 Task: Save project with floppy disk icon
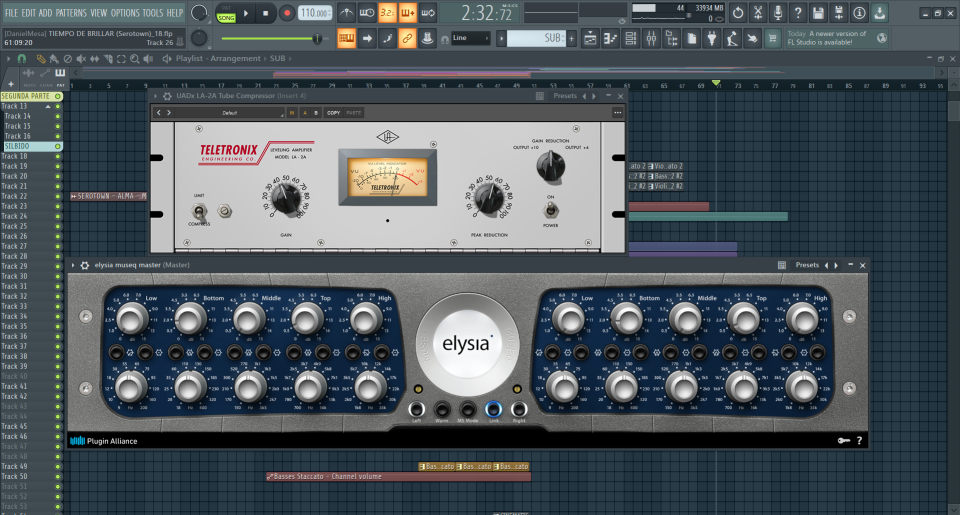pyautogui.click(x=819, y=13)
